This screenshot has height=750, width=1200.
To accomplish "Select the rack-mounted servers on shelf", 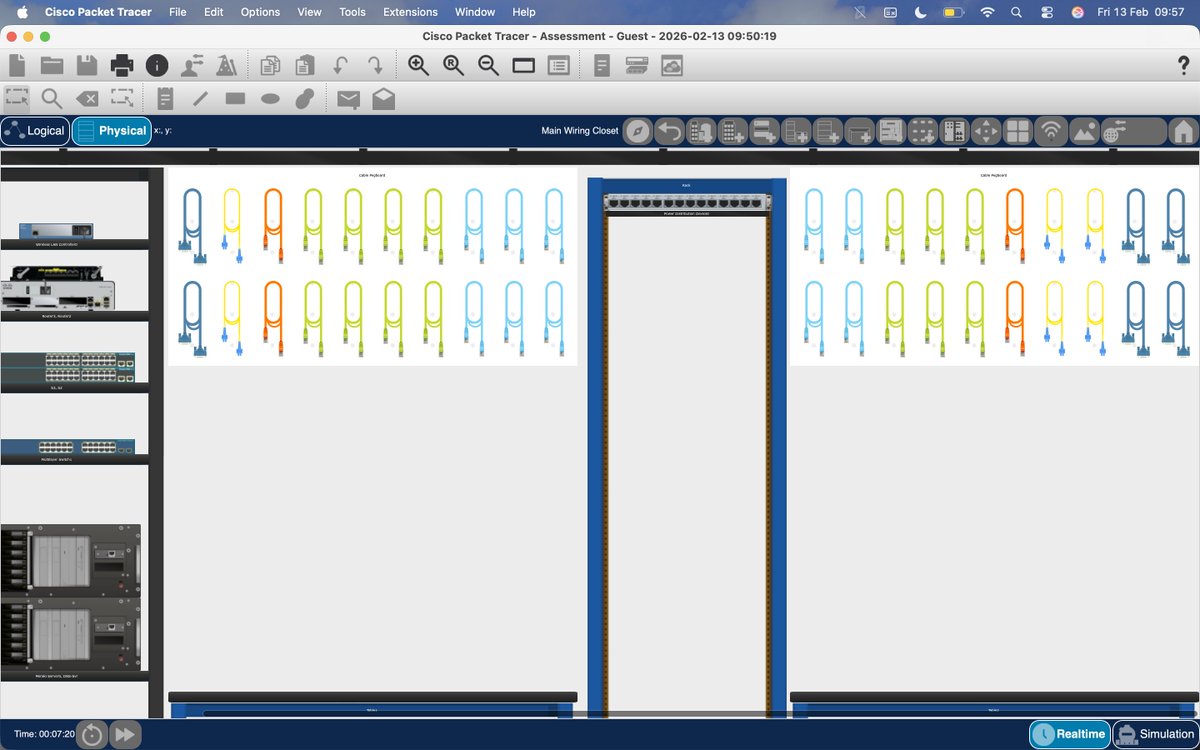I will click(x=70, y=598).
